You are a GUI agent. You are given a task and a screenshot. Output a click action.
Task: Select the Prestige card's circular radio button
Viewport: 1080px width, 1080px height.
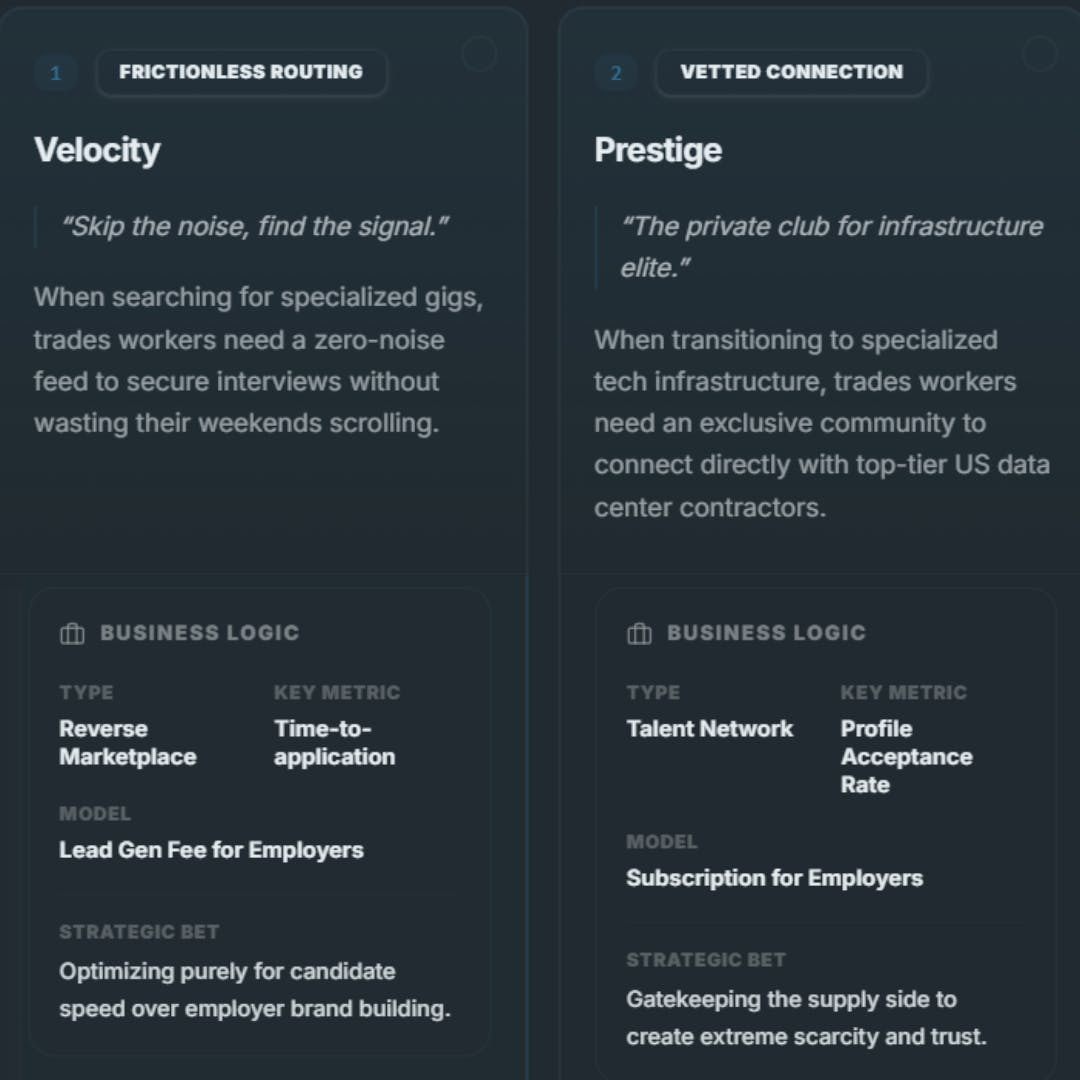(x=1039, y=53)
